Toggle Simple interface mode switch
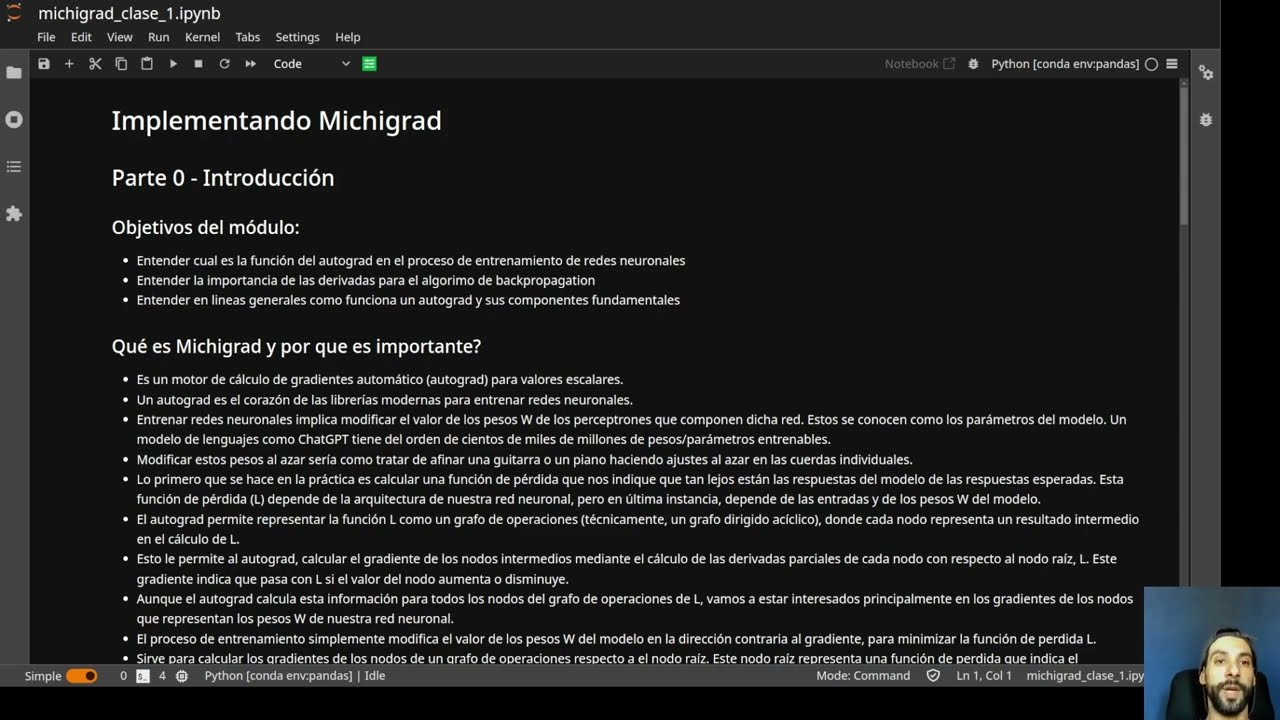1280x720 pixels. point(82,676)
